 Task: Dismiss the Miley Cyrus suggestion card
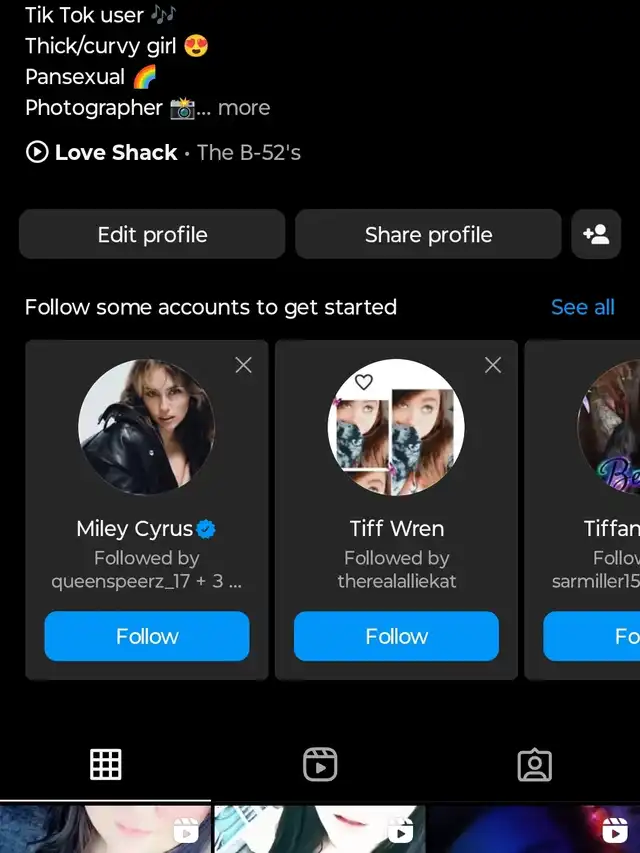click(243, 365)
